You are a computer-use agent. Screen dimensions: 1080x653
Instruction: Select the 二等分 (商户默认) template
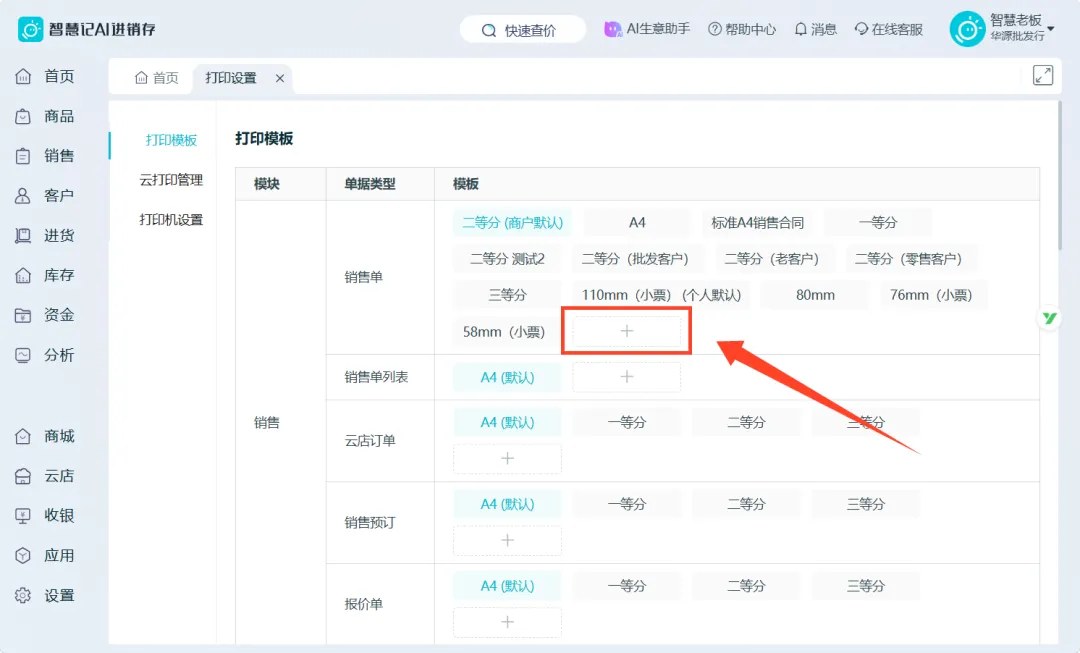512,222
